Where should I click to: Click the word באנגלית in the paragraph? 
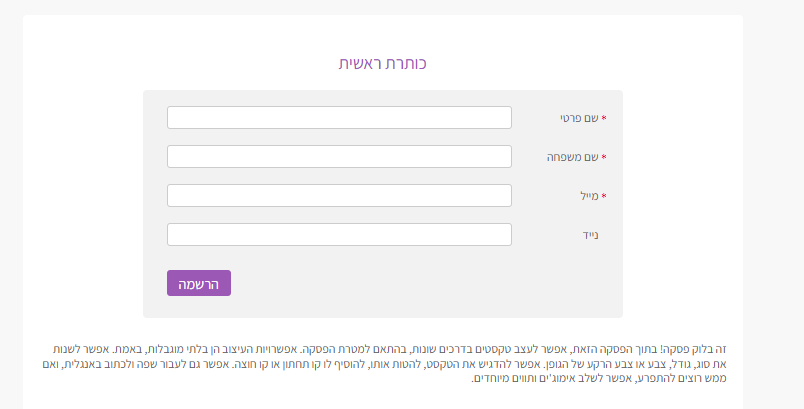(x=85, y=364)
